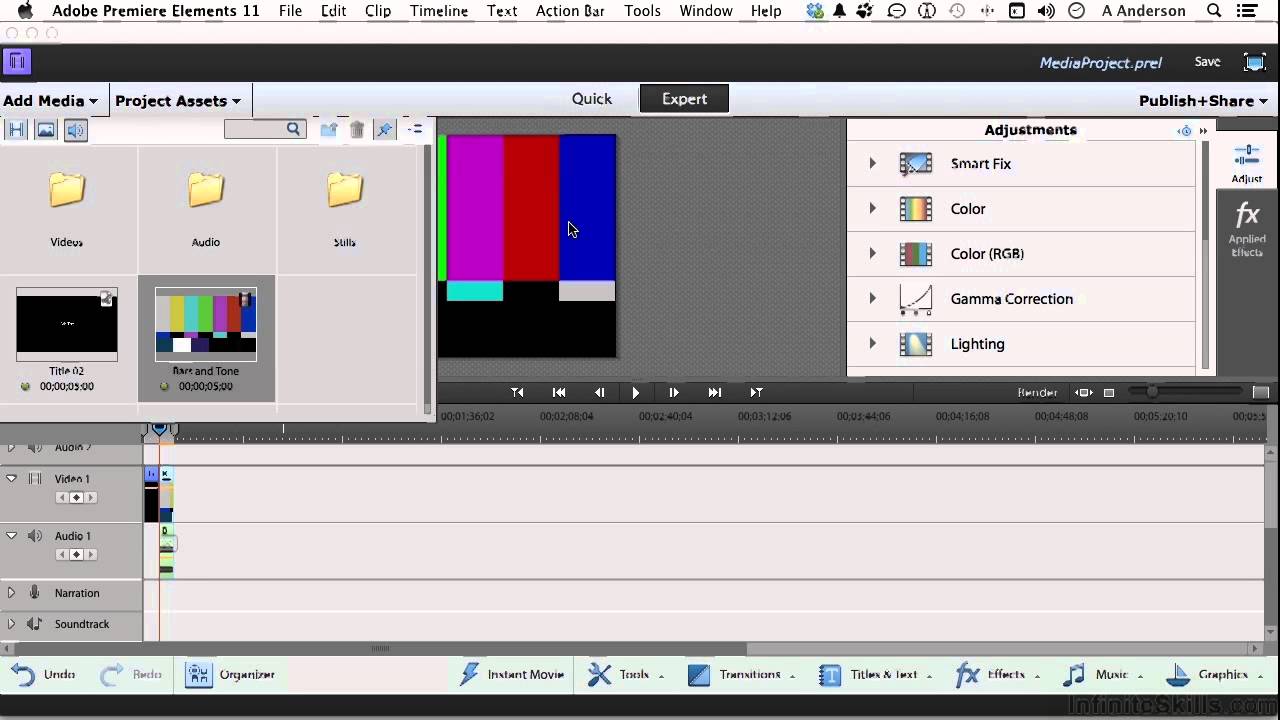The height and width of the screenshot is (720, 1280).
Task: Toggle still image filter in Project Assets
Action: pos(46,130)
